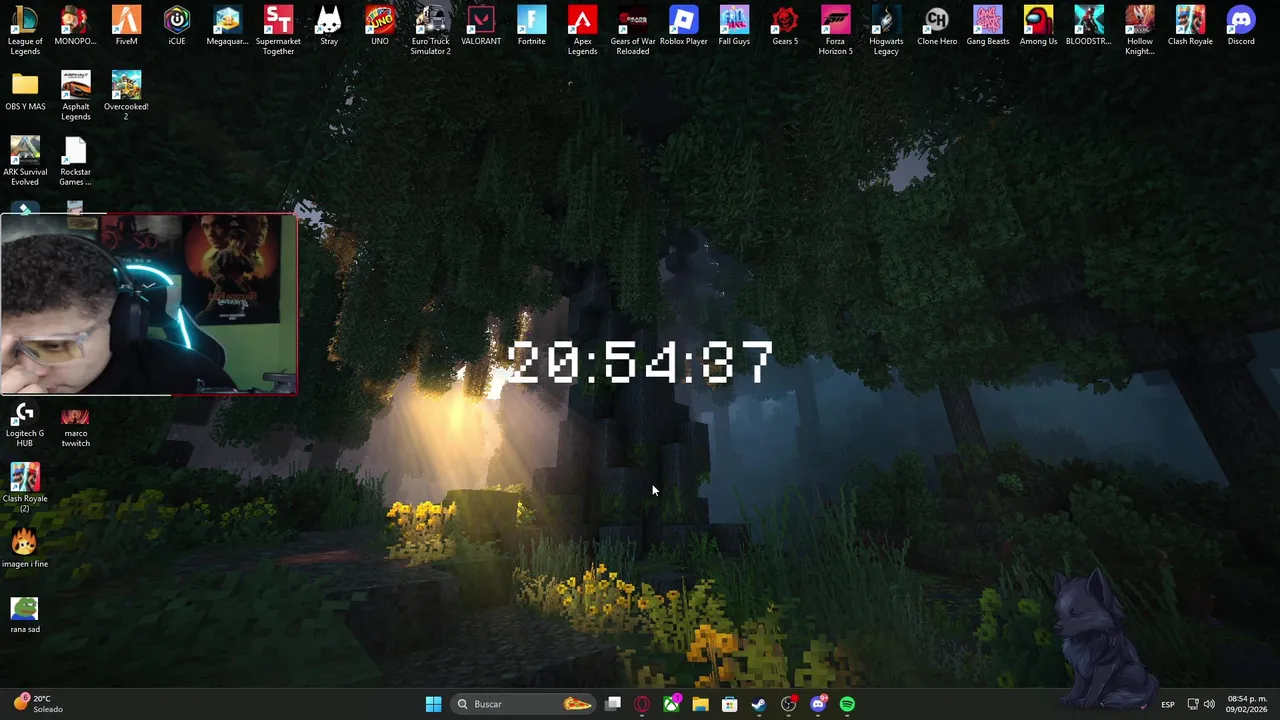Viewport: 1280px width, 720px height.
Task: Select the Fortnite desktop icon
Action: click(531, 25)
